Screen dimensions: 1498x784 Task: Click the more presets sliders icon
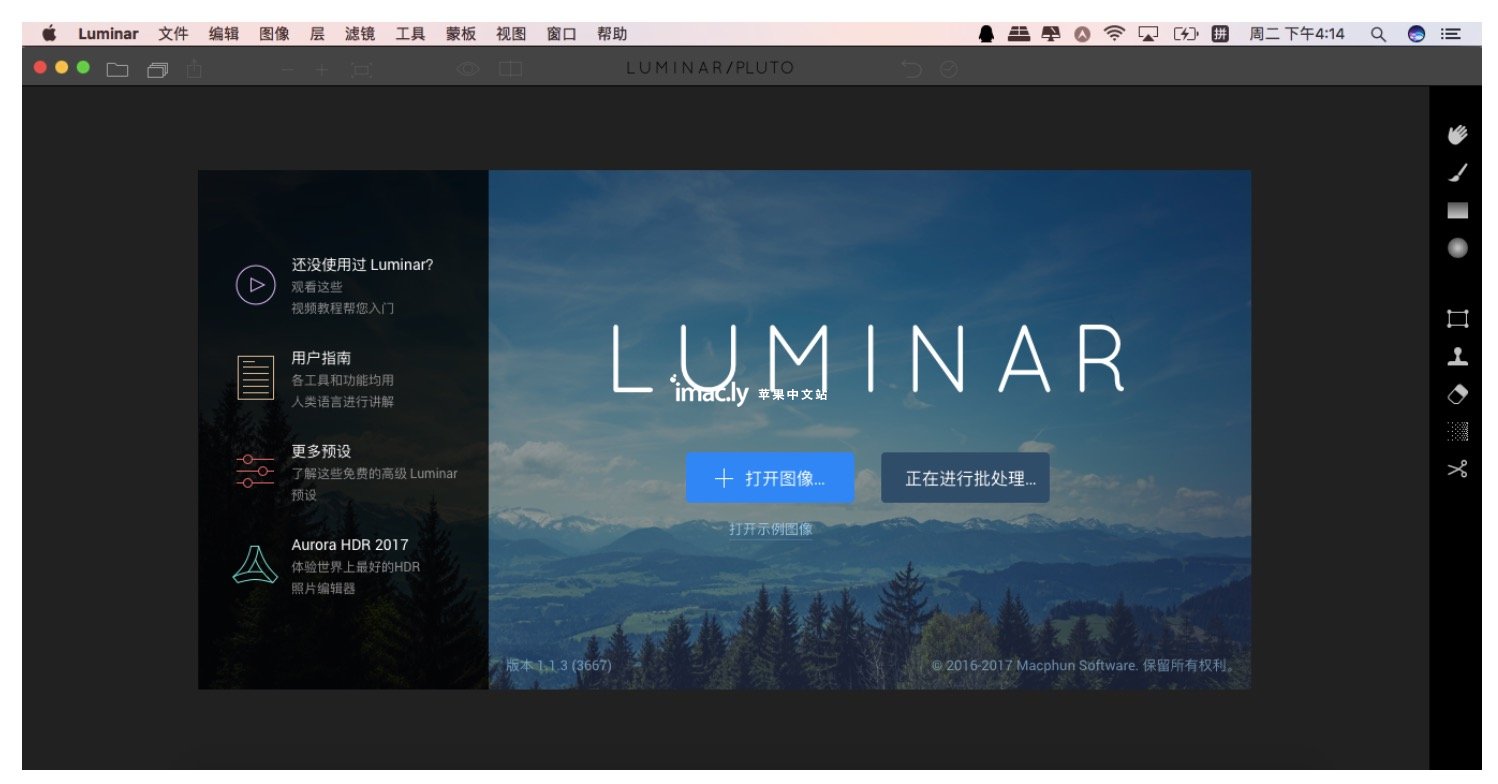coord(255,470)
